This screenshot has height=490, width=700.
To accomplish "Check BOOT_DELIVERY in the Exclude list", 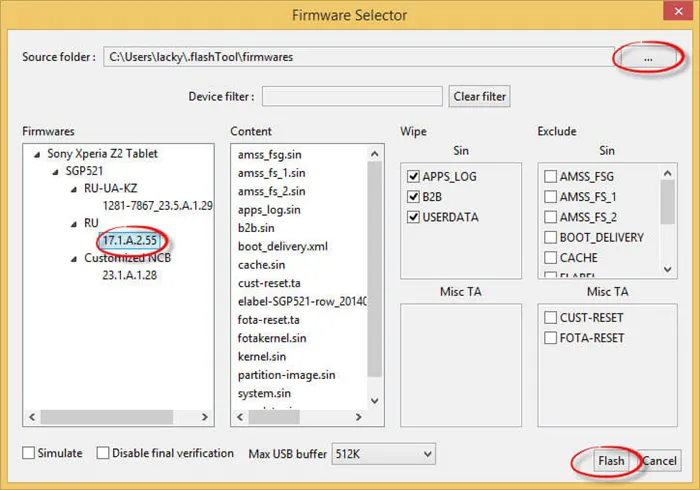I will [550, 237].
